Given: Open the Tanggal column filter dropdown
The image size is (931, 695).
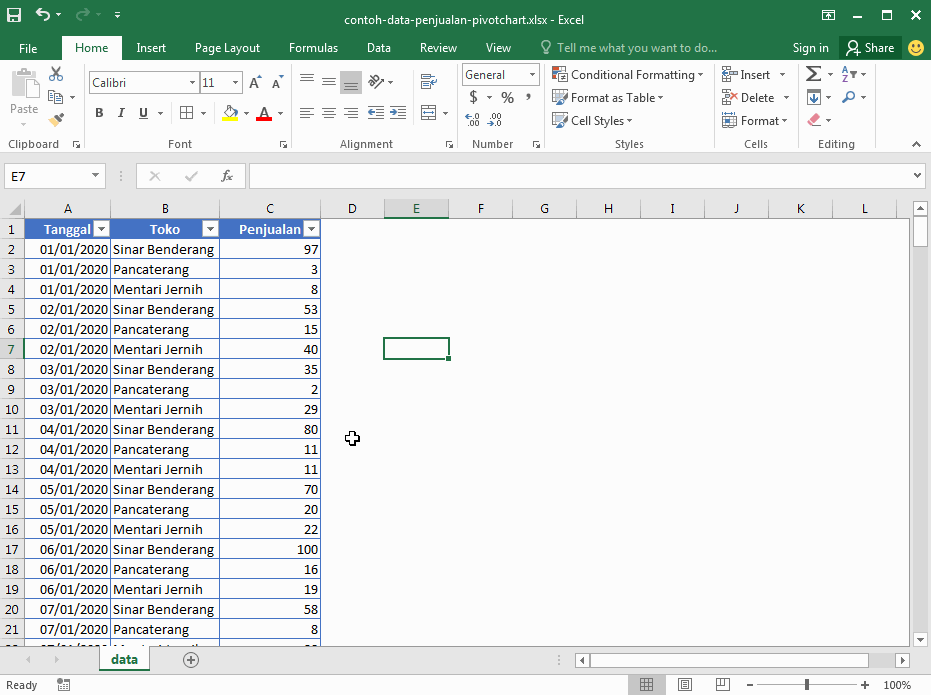Looking at the screenshot, I should tap(101, 229).
